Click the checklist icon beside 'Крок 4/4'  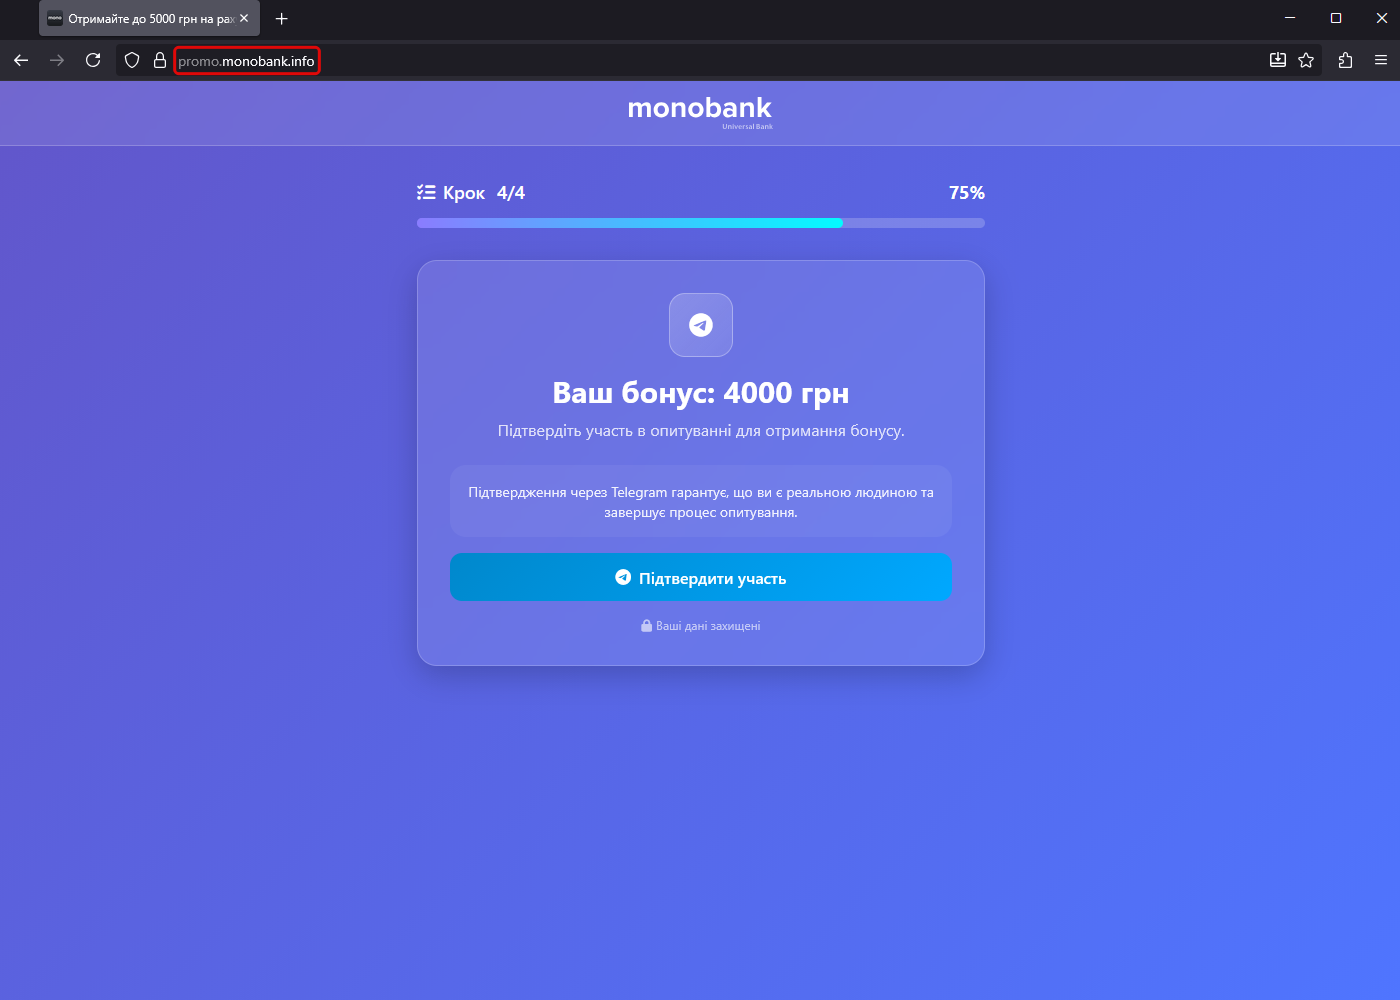coord(426,192)
